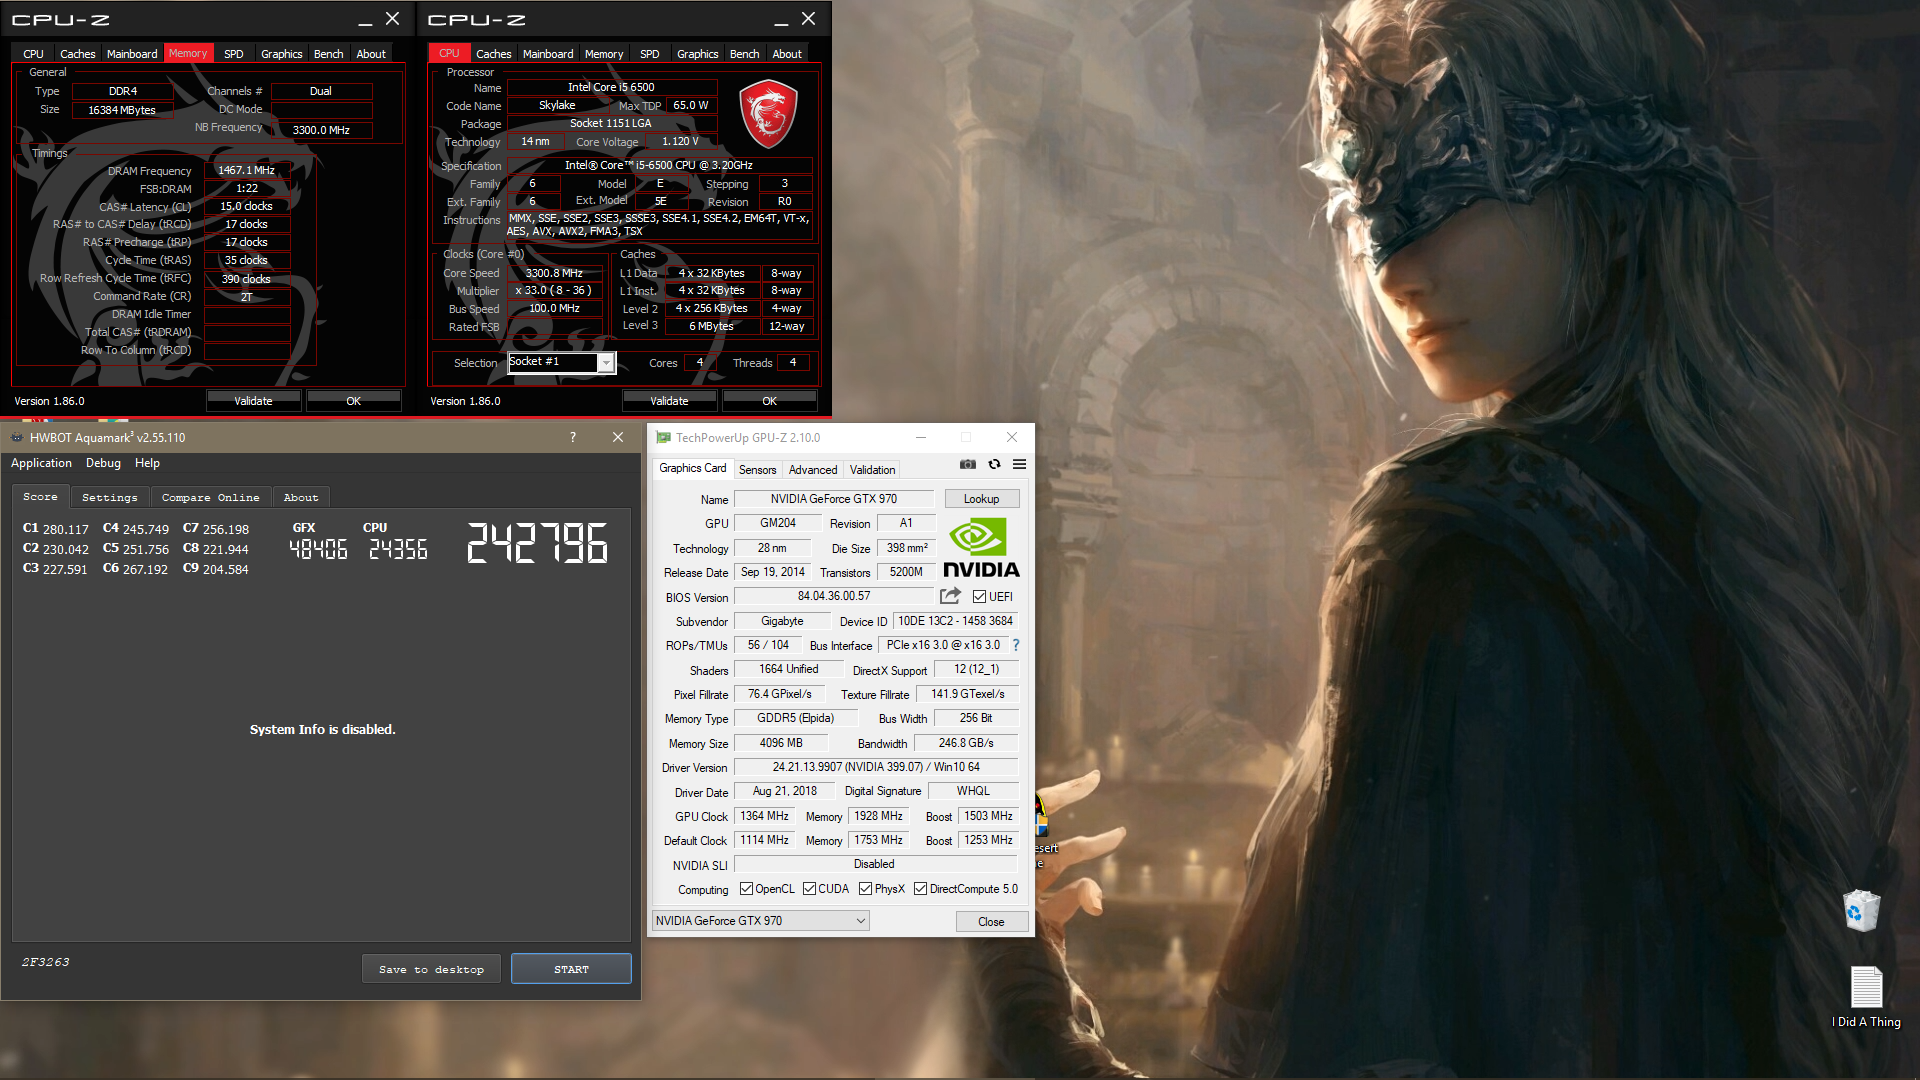
Task: Click the GPU Name field in GPU-Z
Action: (x=833, y=499)
